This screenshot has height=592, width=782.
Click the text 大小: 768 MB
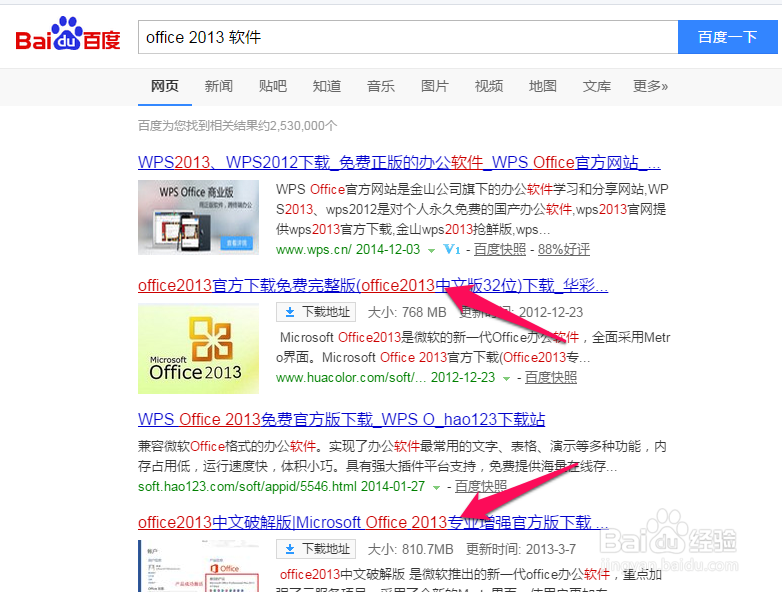(407, 312)
